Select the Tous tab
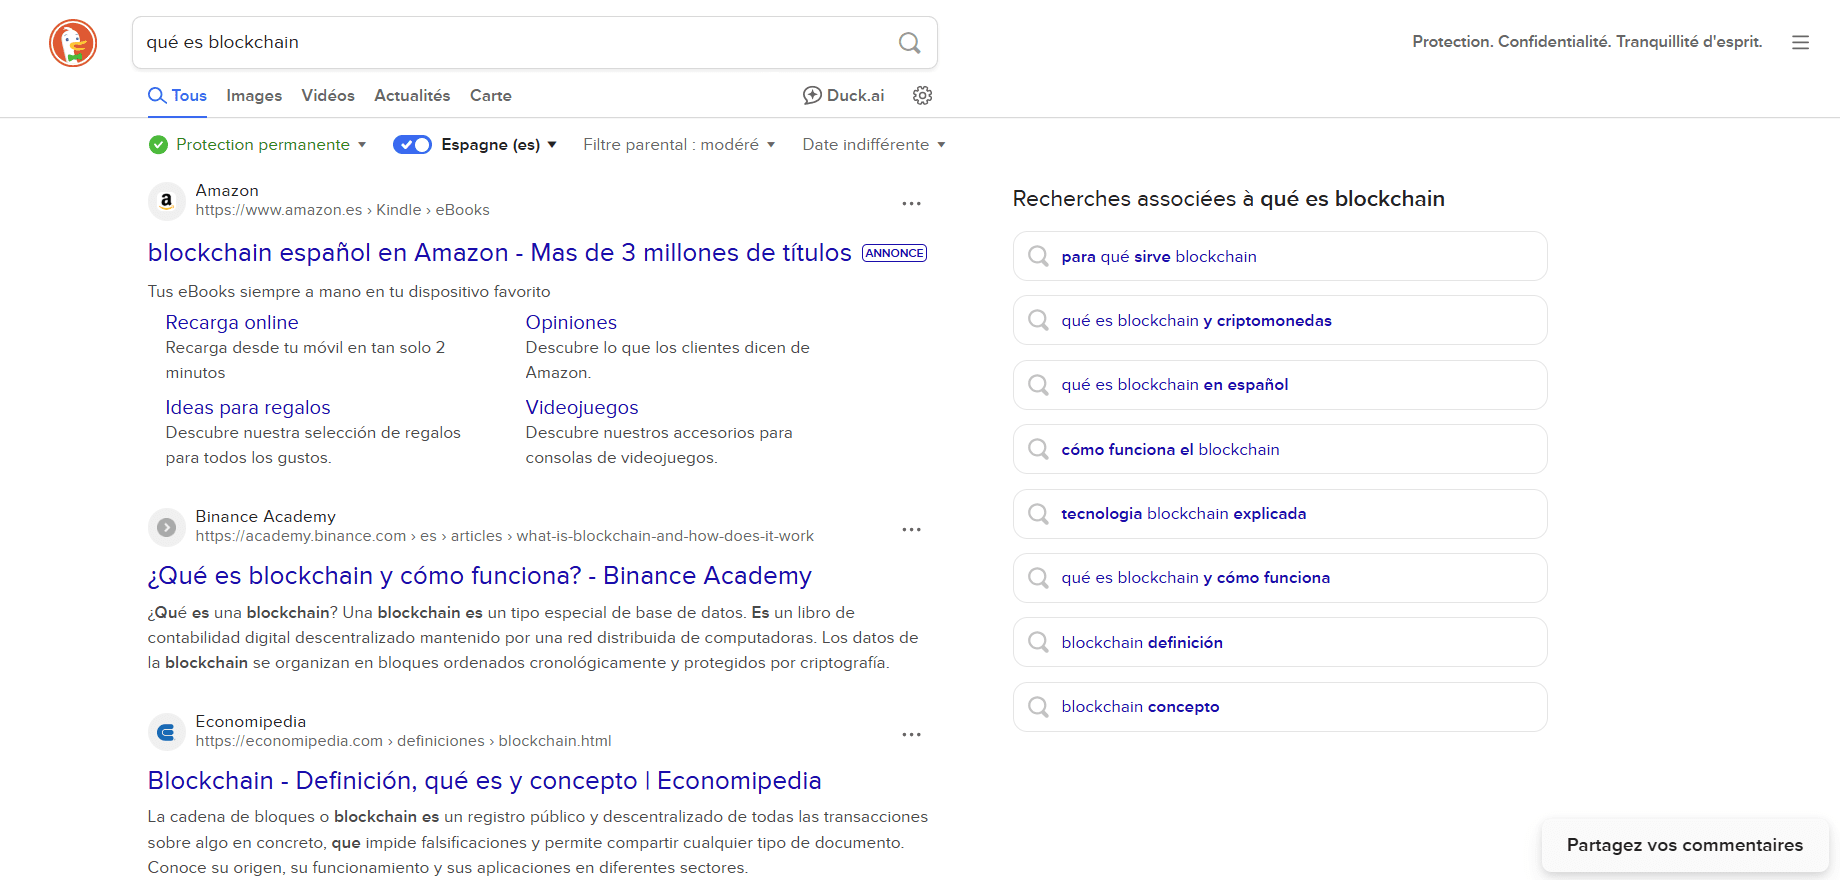Screen dimensions: 1840x880 pos(178,95)
